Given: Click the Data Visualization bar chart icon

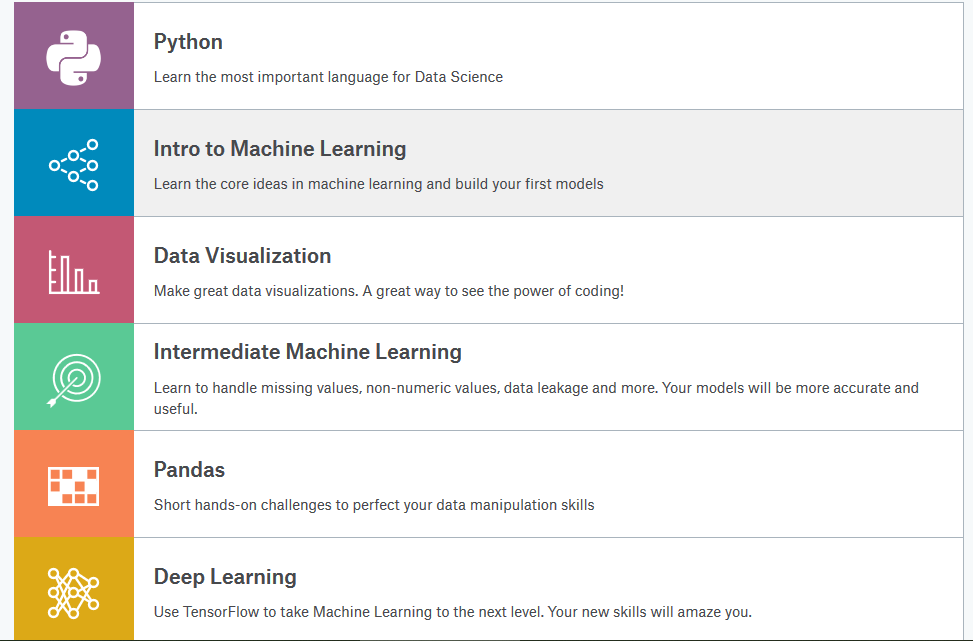Looking at the screenshot, I should point(74,271).
